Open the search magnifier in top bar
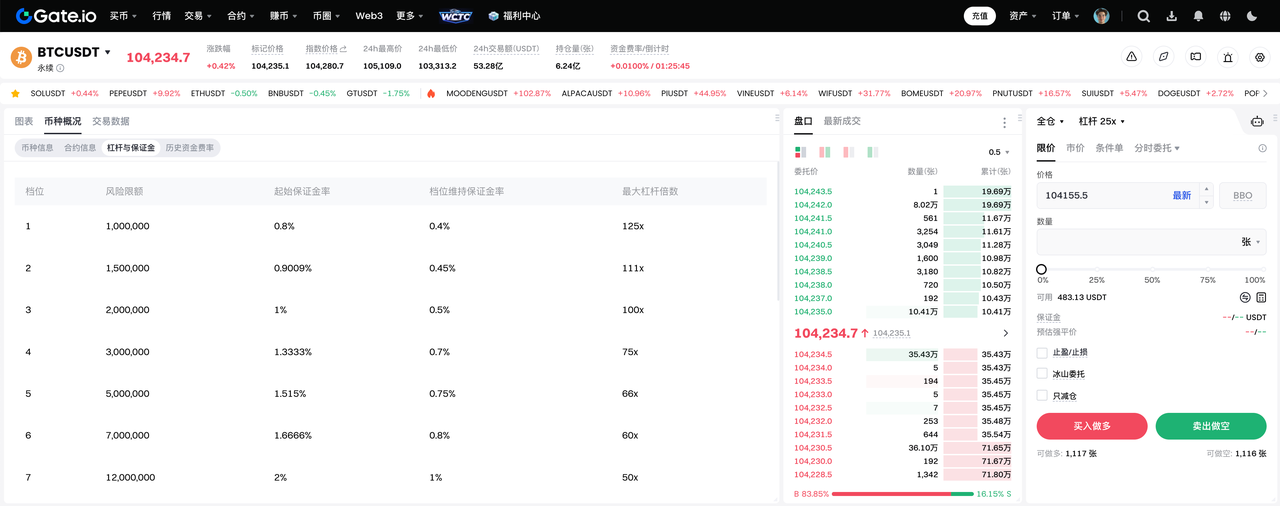 coord(1144,16)
